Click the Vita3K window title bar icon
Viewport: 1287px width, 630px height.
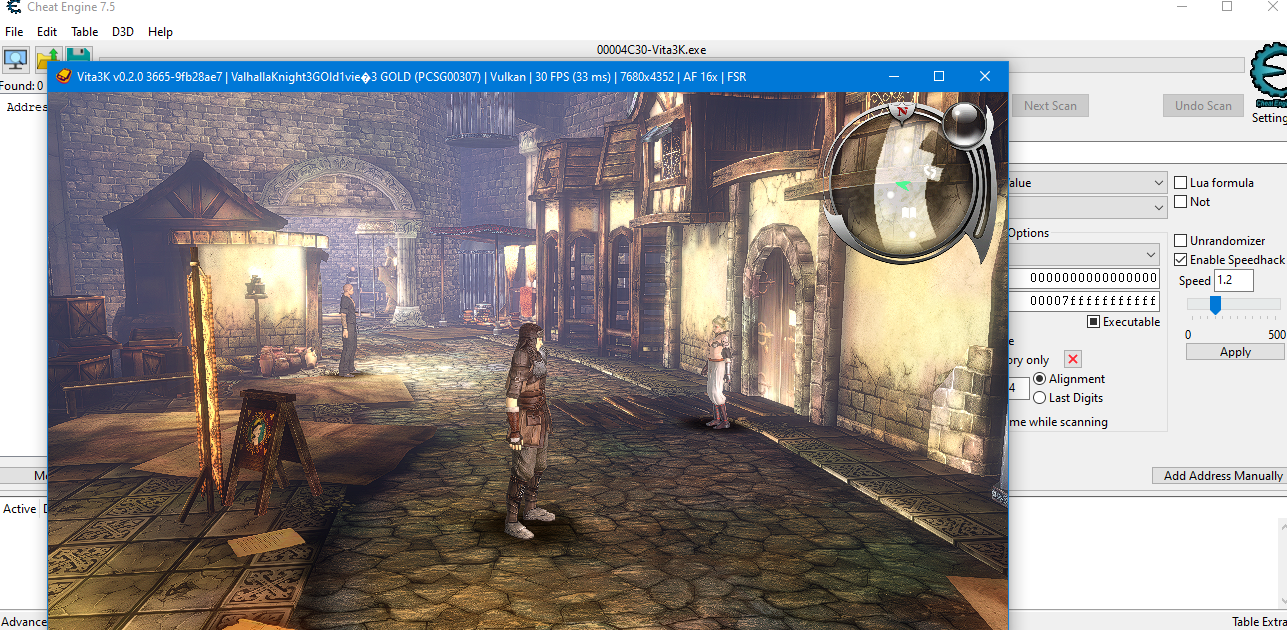click(63, 76)
